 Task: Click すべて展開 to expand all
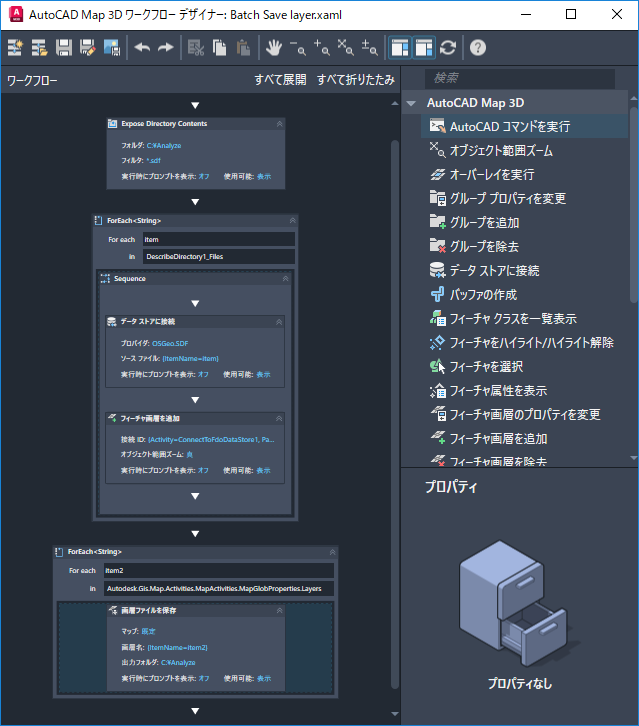pyautogui.click(x=280, y=80)
